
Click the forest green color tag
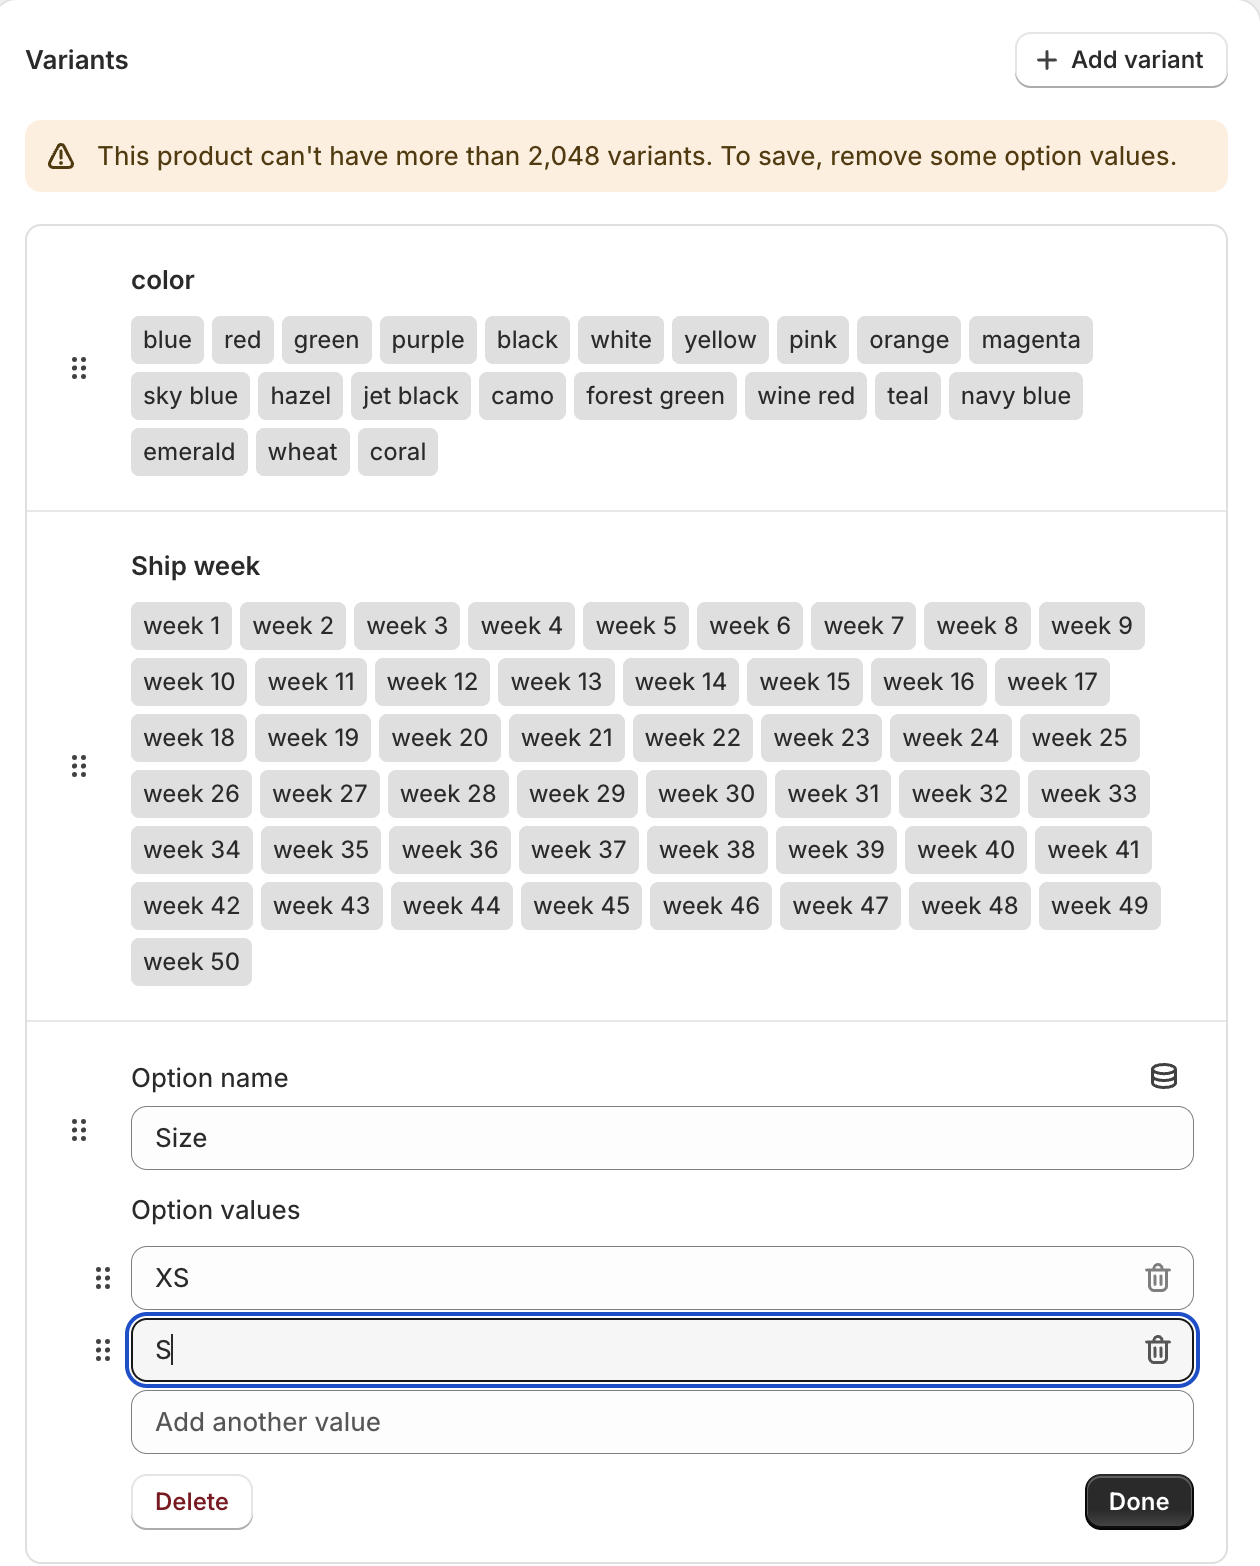tap(655, 396)
